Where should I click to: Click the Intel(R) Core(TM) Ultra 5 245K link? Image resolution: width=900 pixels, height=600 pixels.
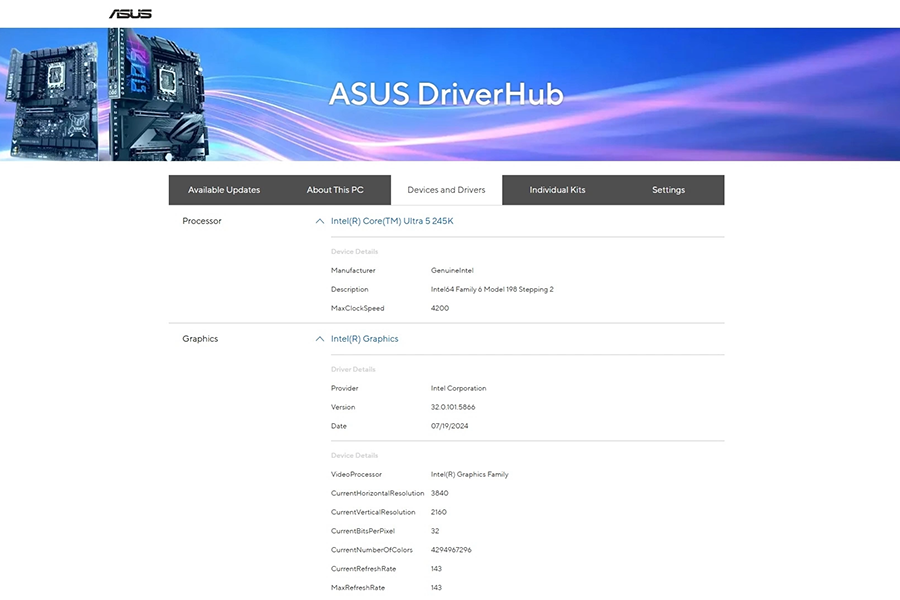[392, 220]
